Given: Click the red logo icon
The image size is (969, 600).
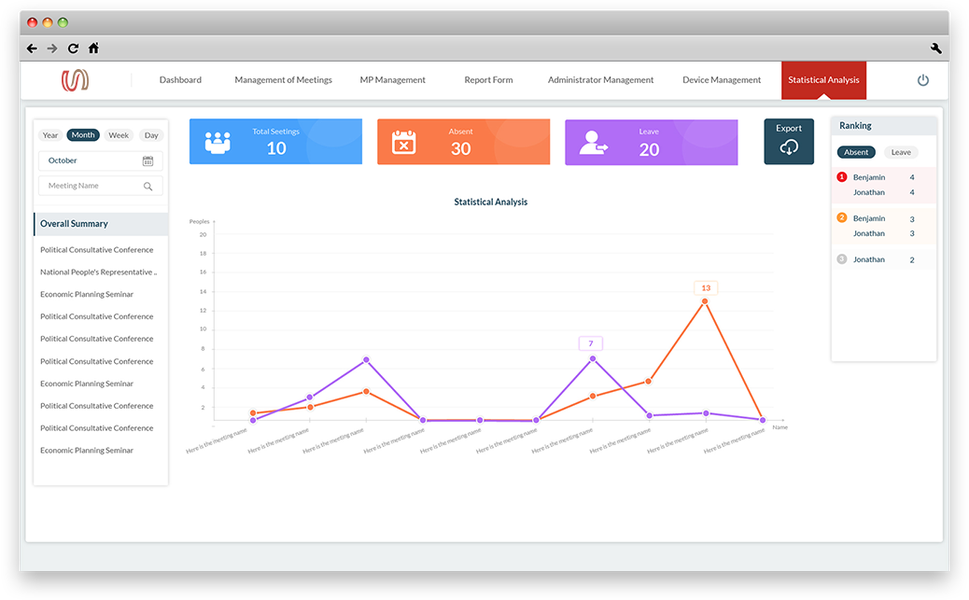Looking at the screenshot, I should click(75, 80).
